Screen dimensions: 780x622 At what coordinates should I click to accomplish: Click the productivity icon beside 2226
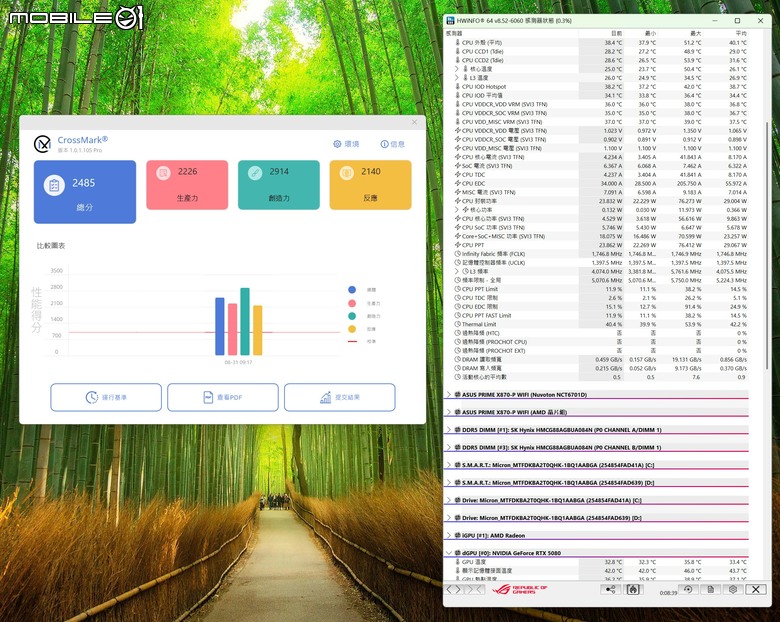[163, 173]
